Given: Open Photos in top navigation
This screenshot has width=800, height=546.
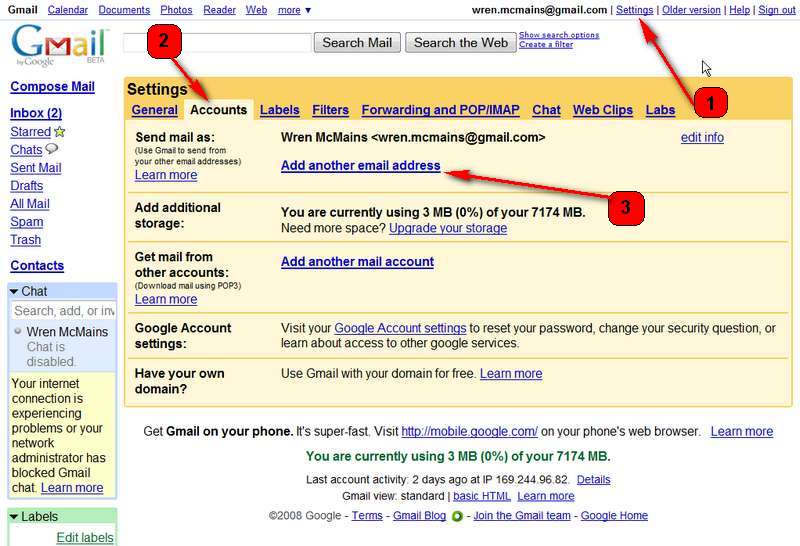Looking at the screenshot, I should click(x=176, y=10).
